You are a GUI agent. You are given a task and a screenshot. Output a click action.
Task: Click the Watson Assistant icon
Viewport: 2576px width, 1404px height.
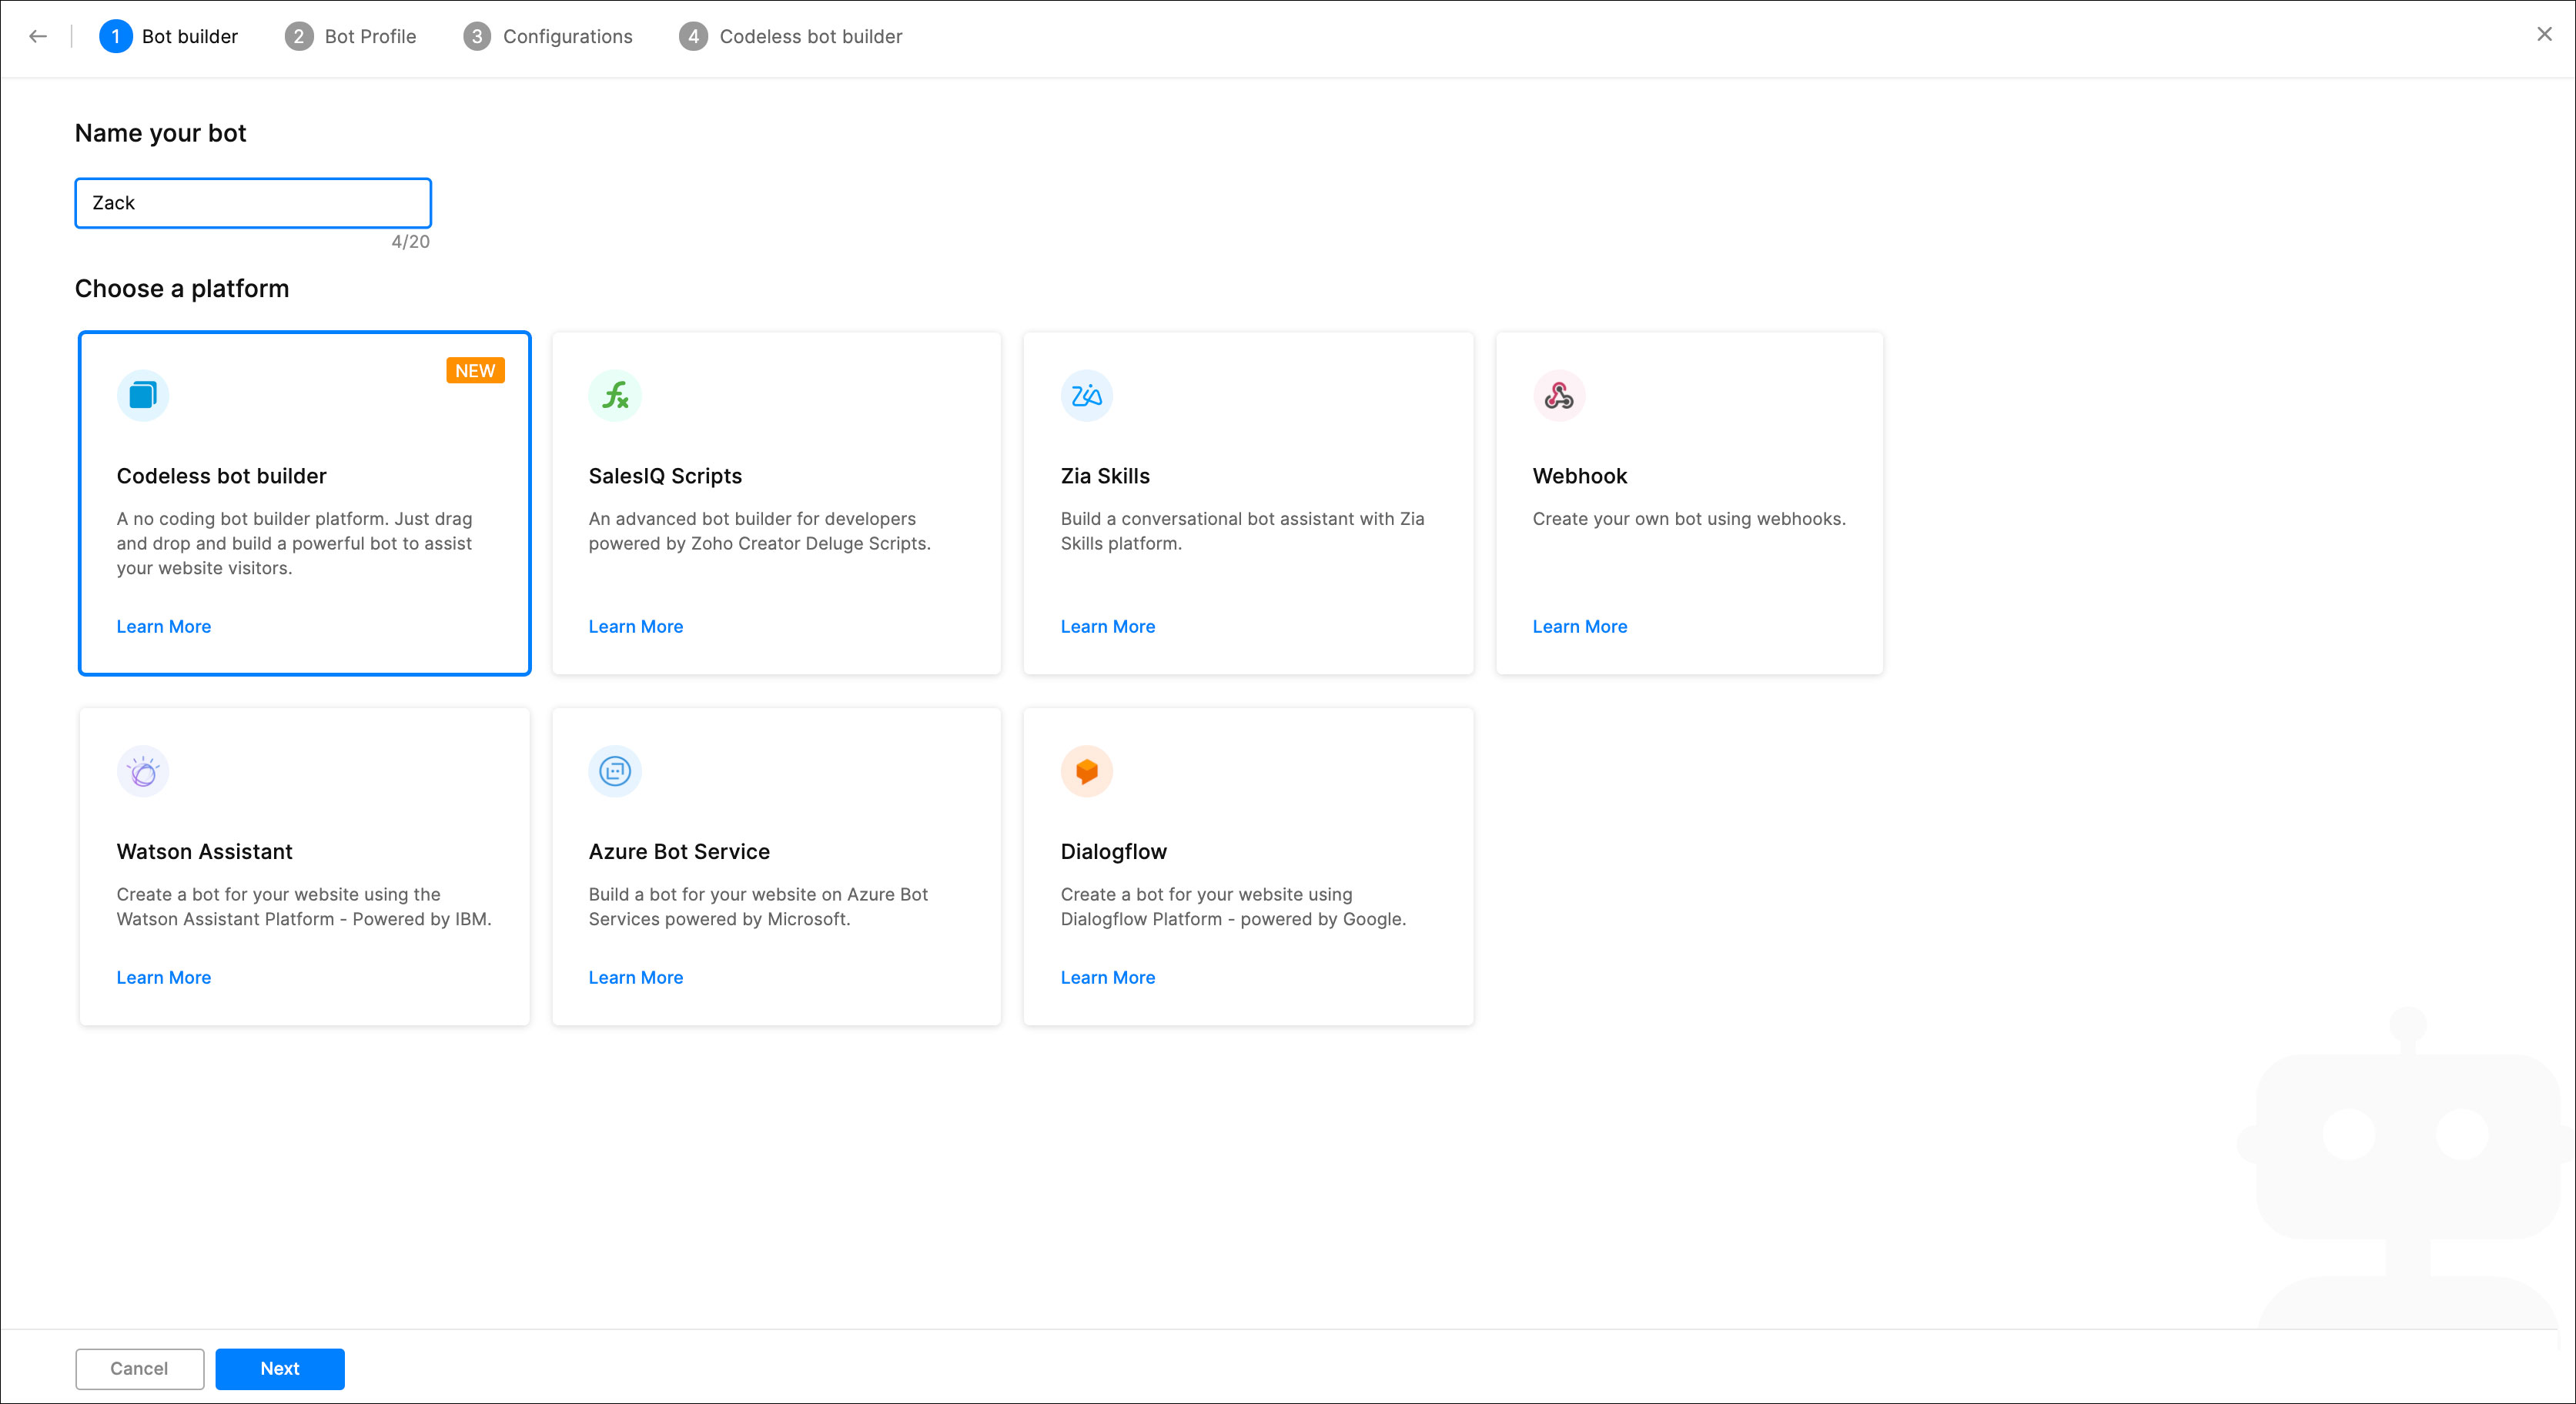[143, 771]
